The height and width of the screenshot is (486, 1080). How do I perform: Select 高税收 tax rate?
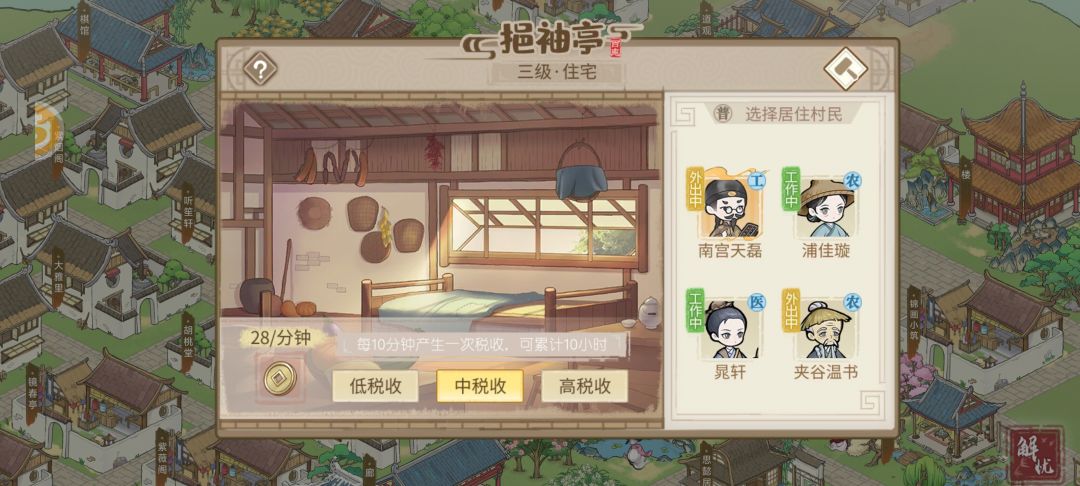584,386
